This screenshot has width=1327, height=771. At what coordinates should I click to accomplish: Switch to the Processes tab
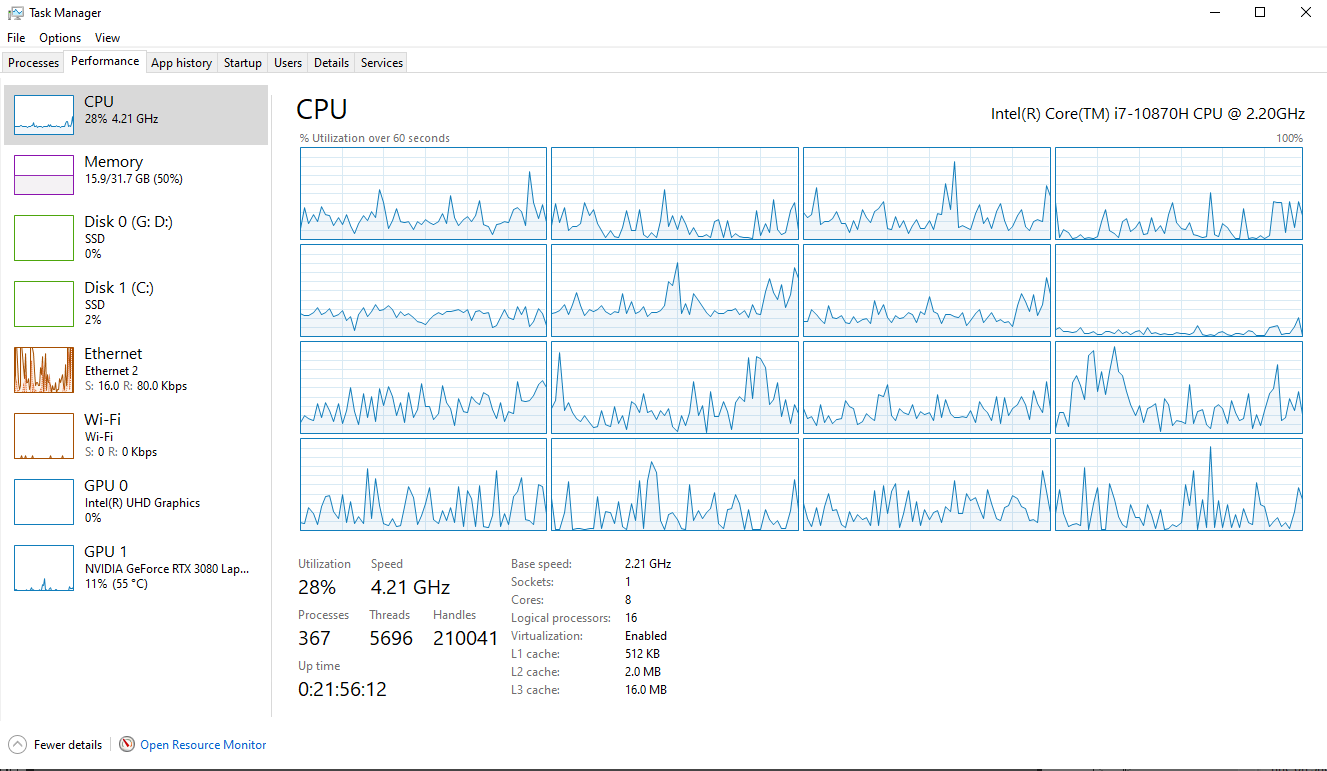click(33, 62)
